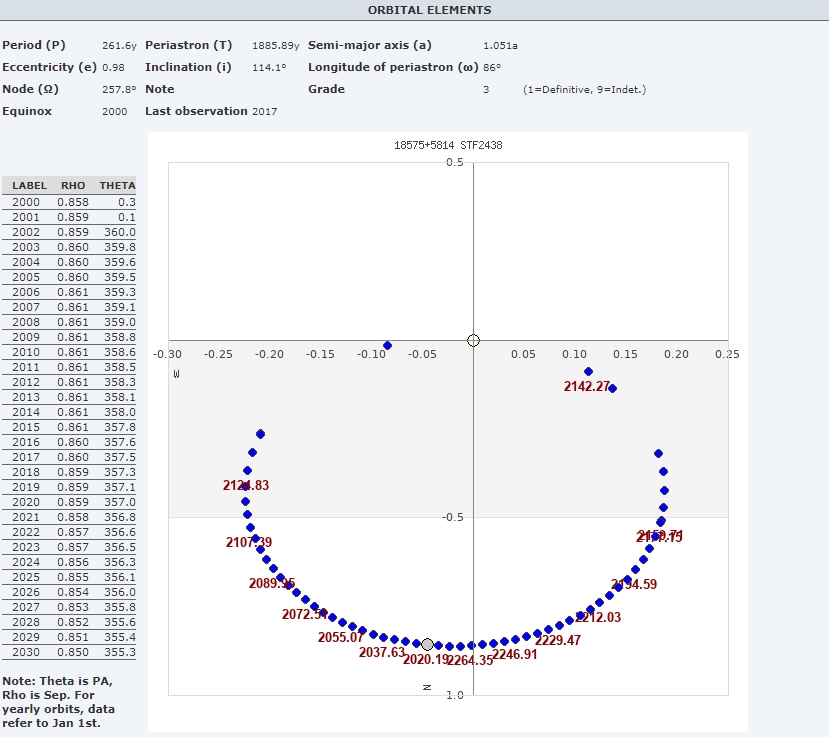The width and height of the screenshot is (829, 737).
Task: Select the 2124.83 epoch label on the orbit
Action: [245, 485]
